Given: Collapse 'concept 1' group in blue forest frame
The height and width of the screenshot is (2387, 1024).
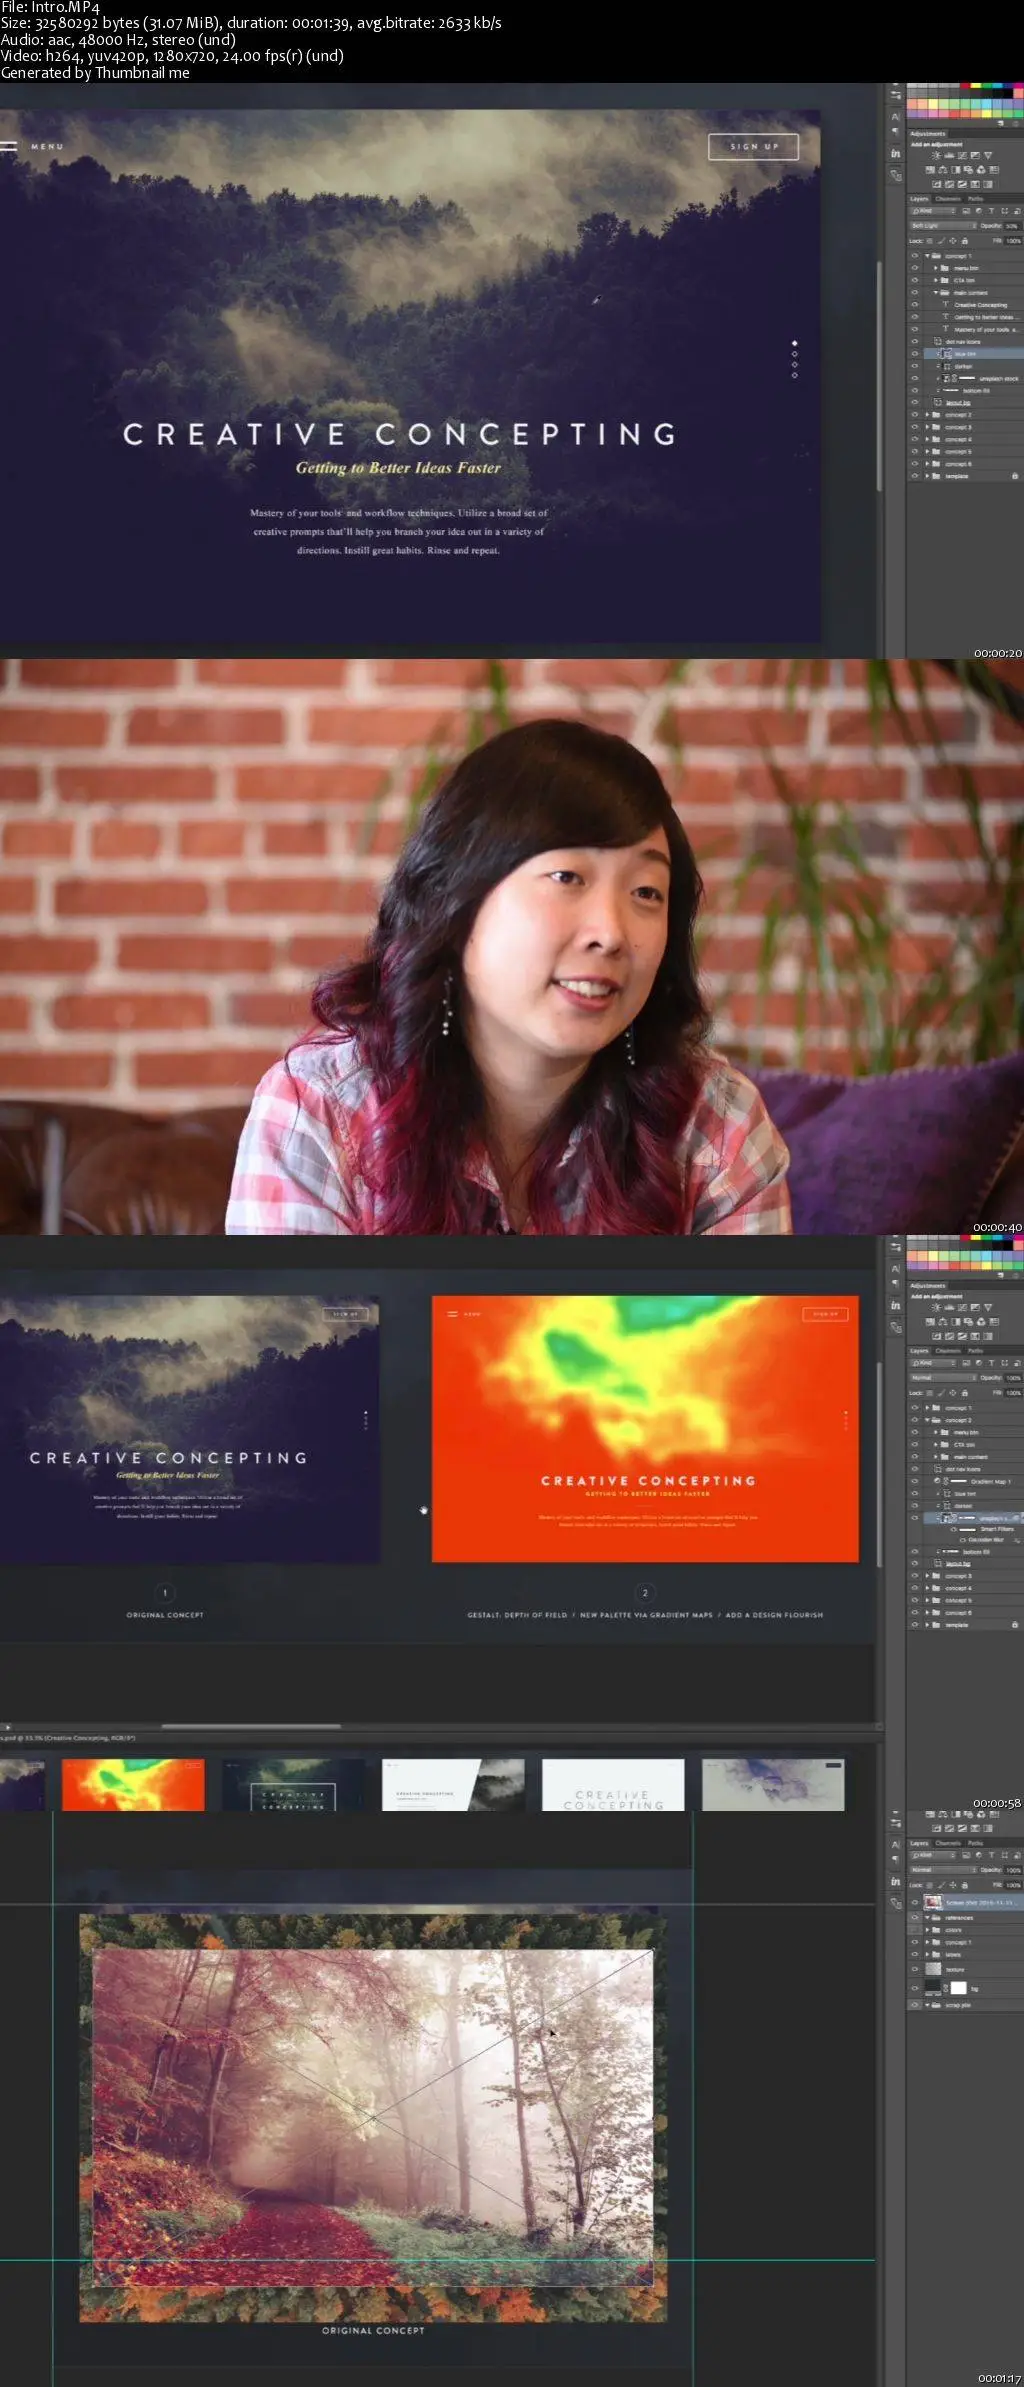Looking at the screenshot, I should click(927, 256).
